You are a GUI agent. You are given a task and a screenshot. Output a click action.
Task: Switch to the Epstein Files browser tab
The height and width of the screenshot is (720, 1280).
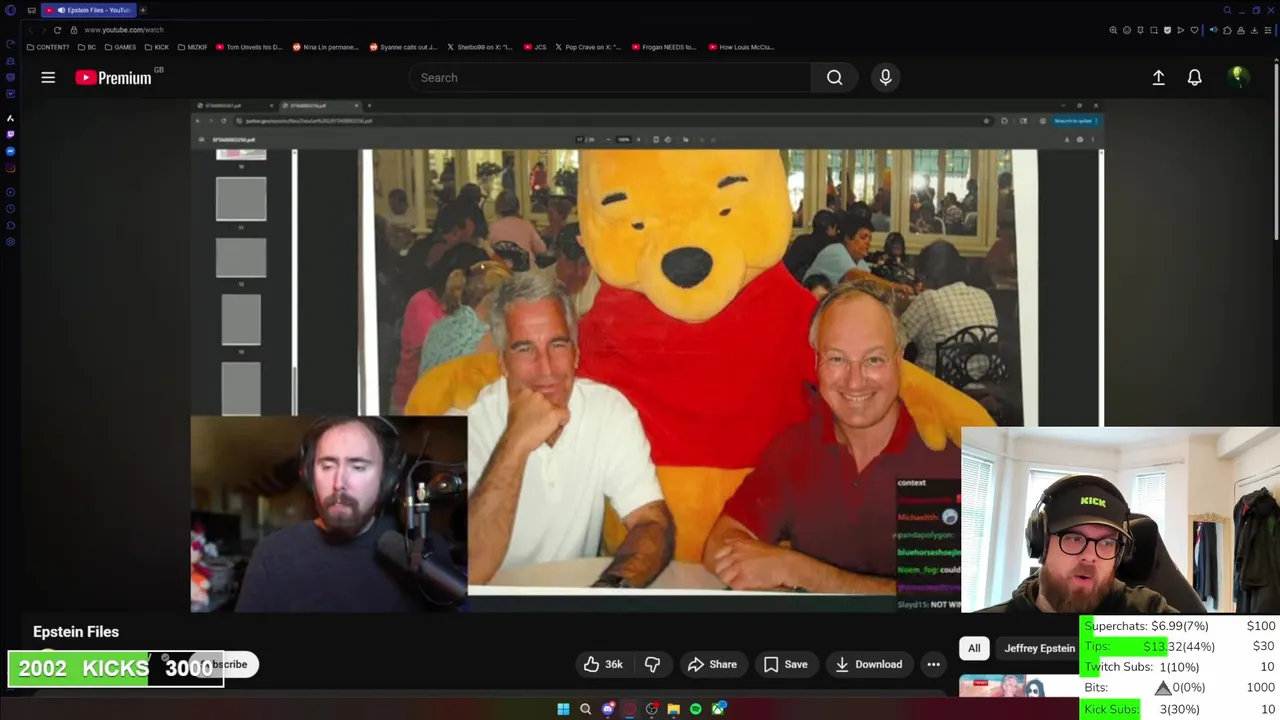[x=88, y=10]
